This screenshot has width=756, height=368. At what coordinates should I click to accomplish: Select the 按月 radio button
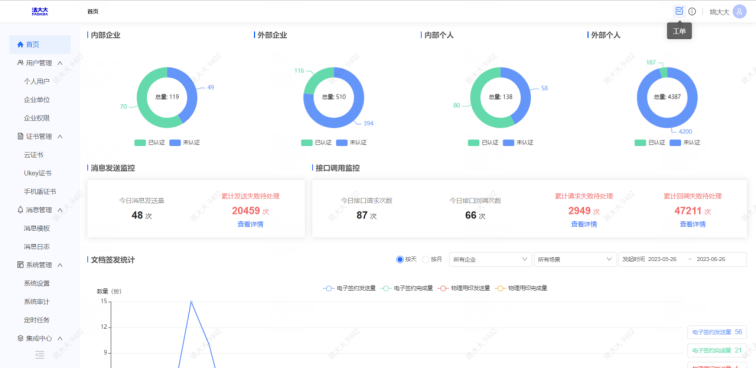pyautogui.click(x=426, y=259)
